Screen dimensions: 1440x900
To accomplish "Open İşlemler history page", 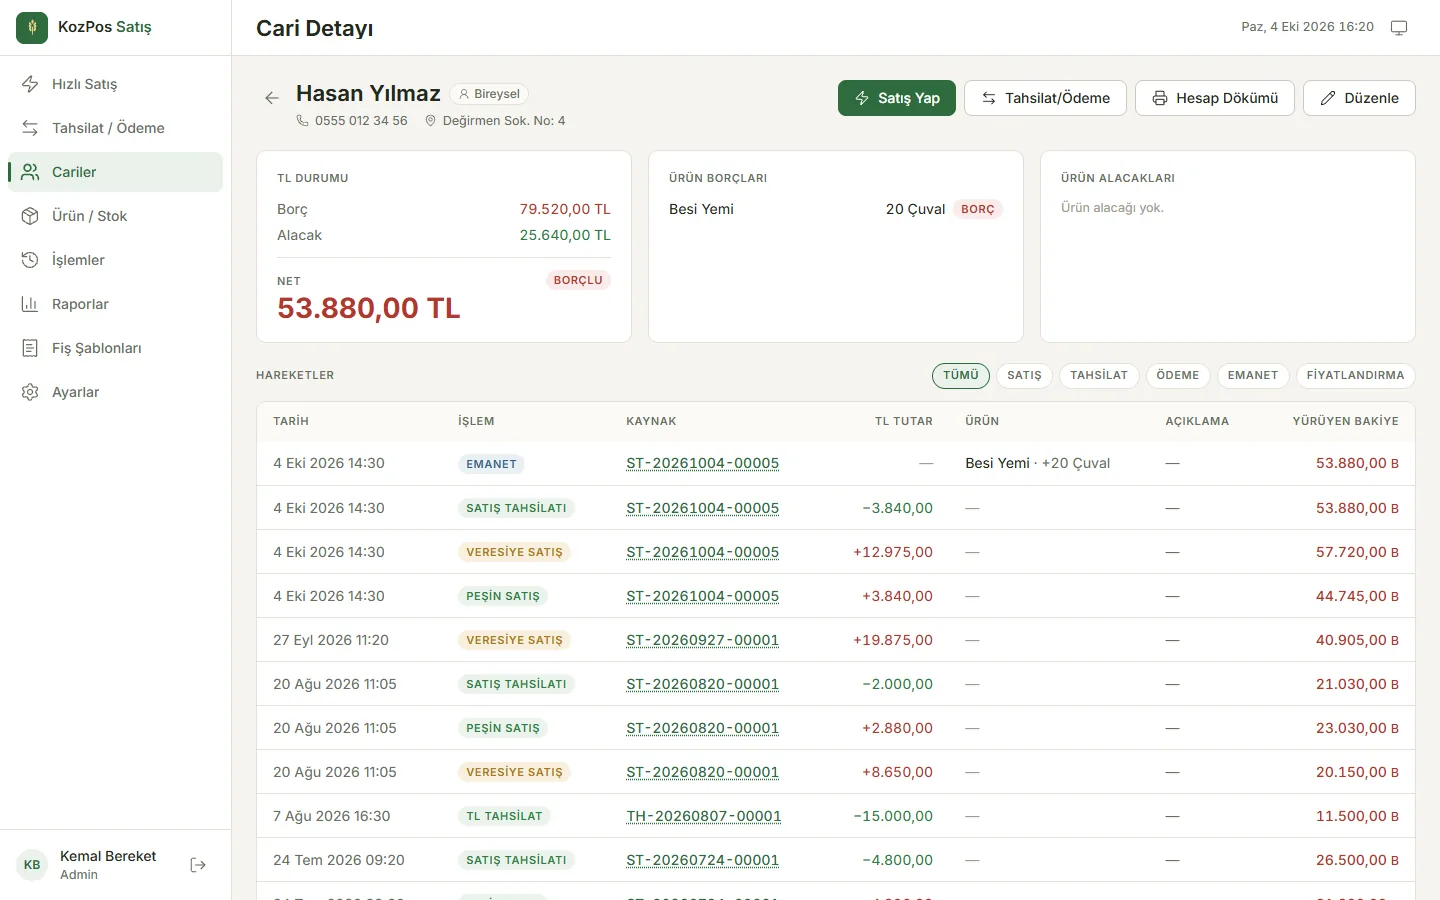I will pyautogui.click(x=115, y=260).
